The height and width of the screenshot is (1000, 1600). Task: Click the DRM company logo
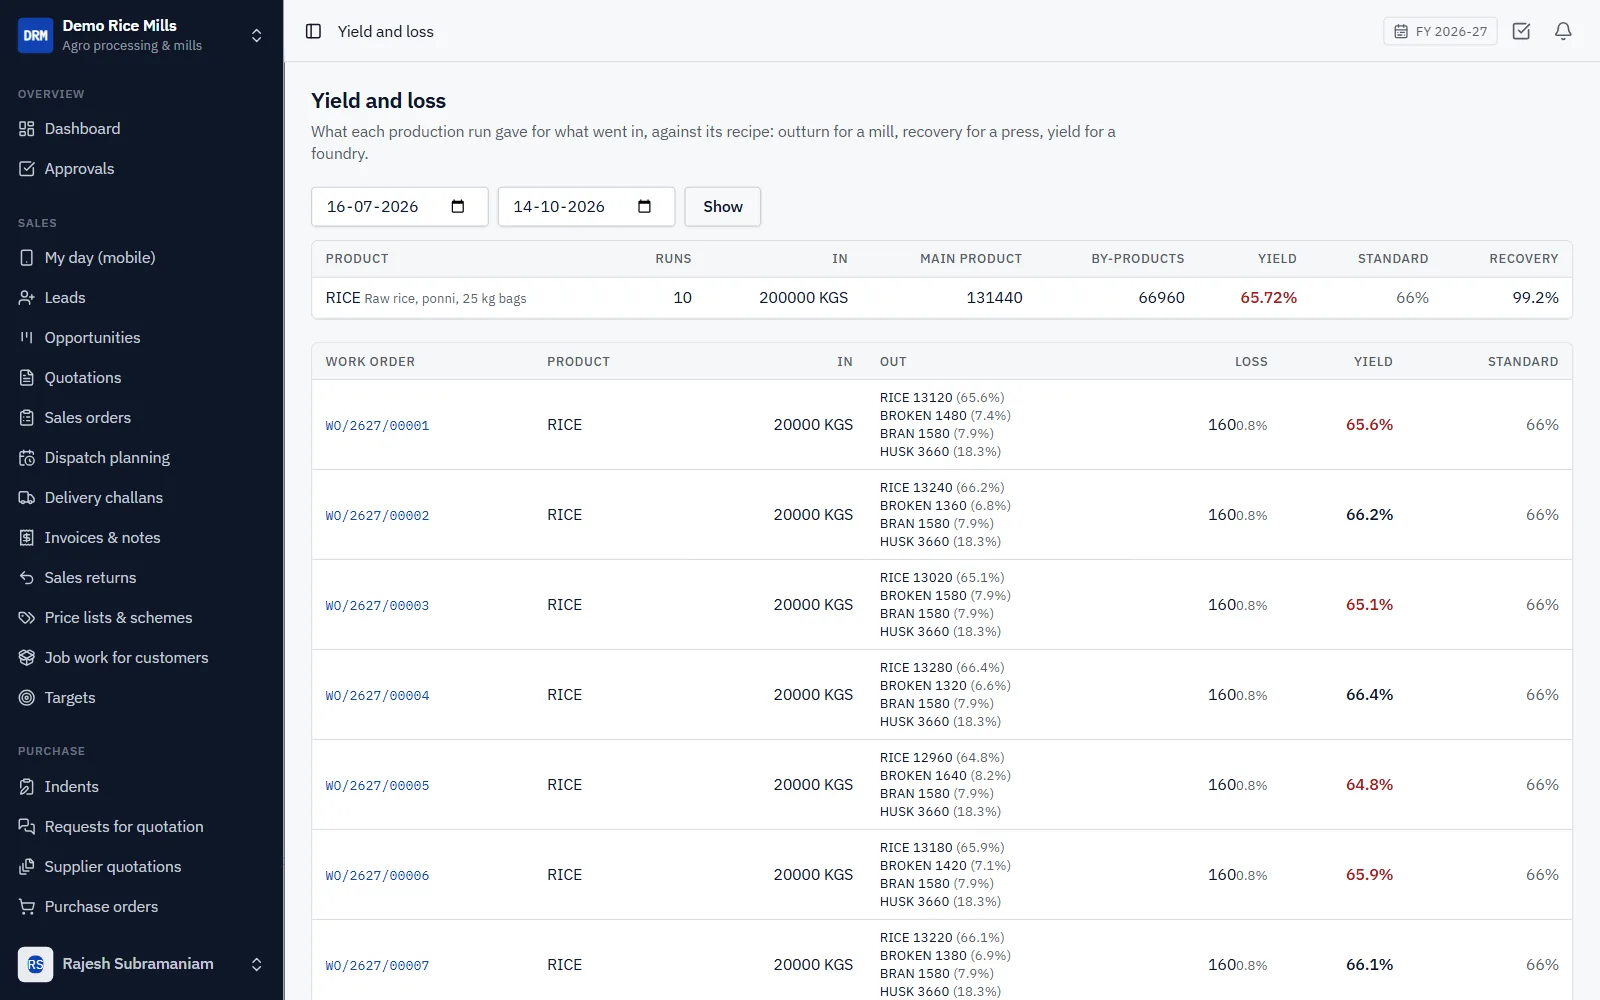(35, 35)
